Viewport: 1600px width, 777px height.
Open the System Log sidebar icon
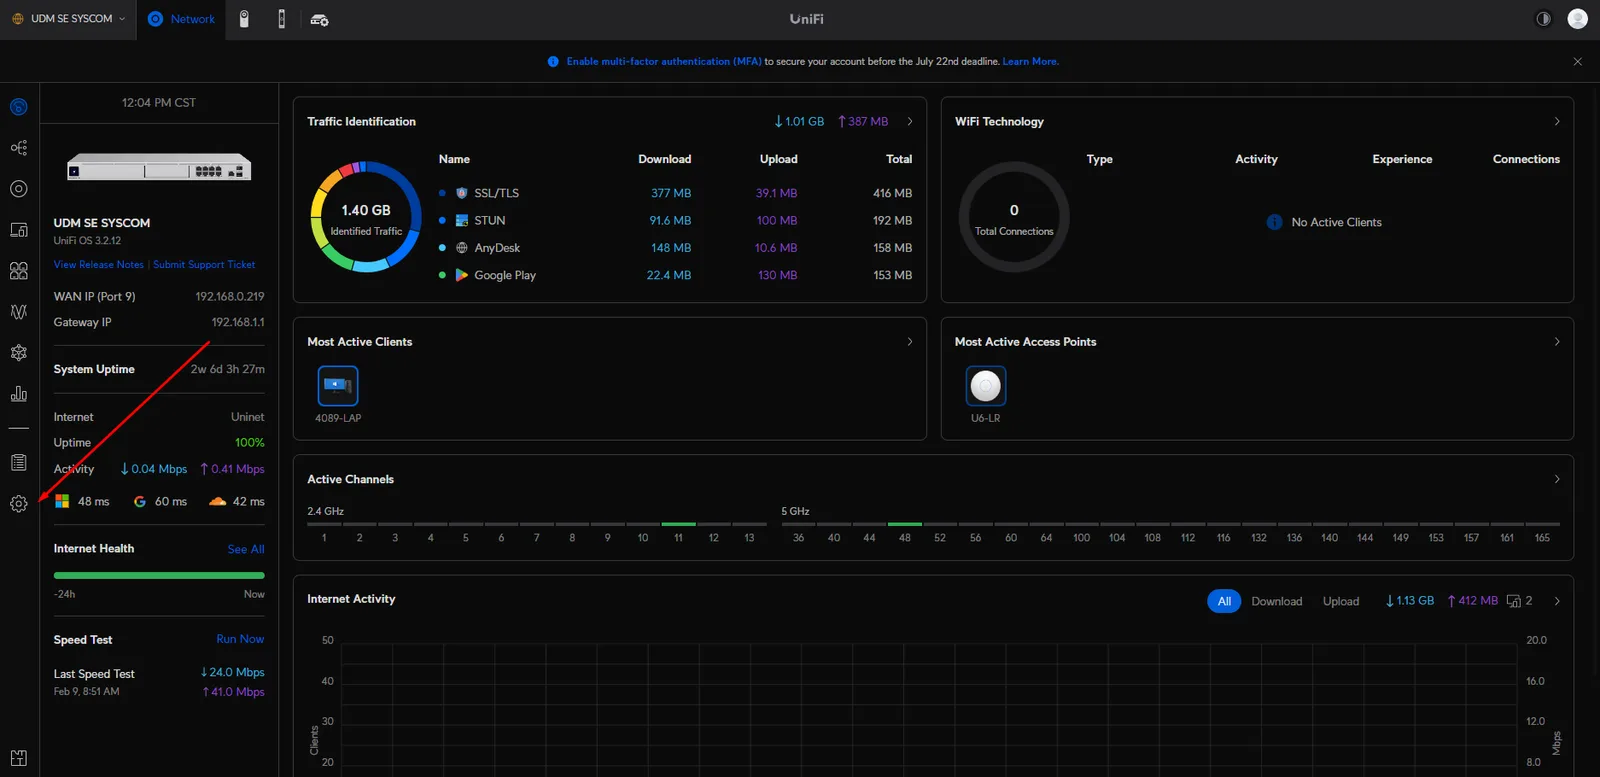click(19, 462)
